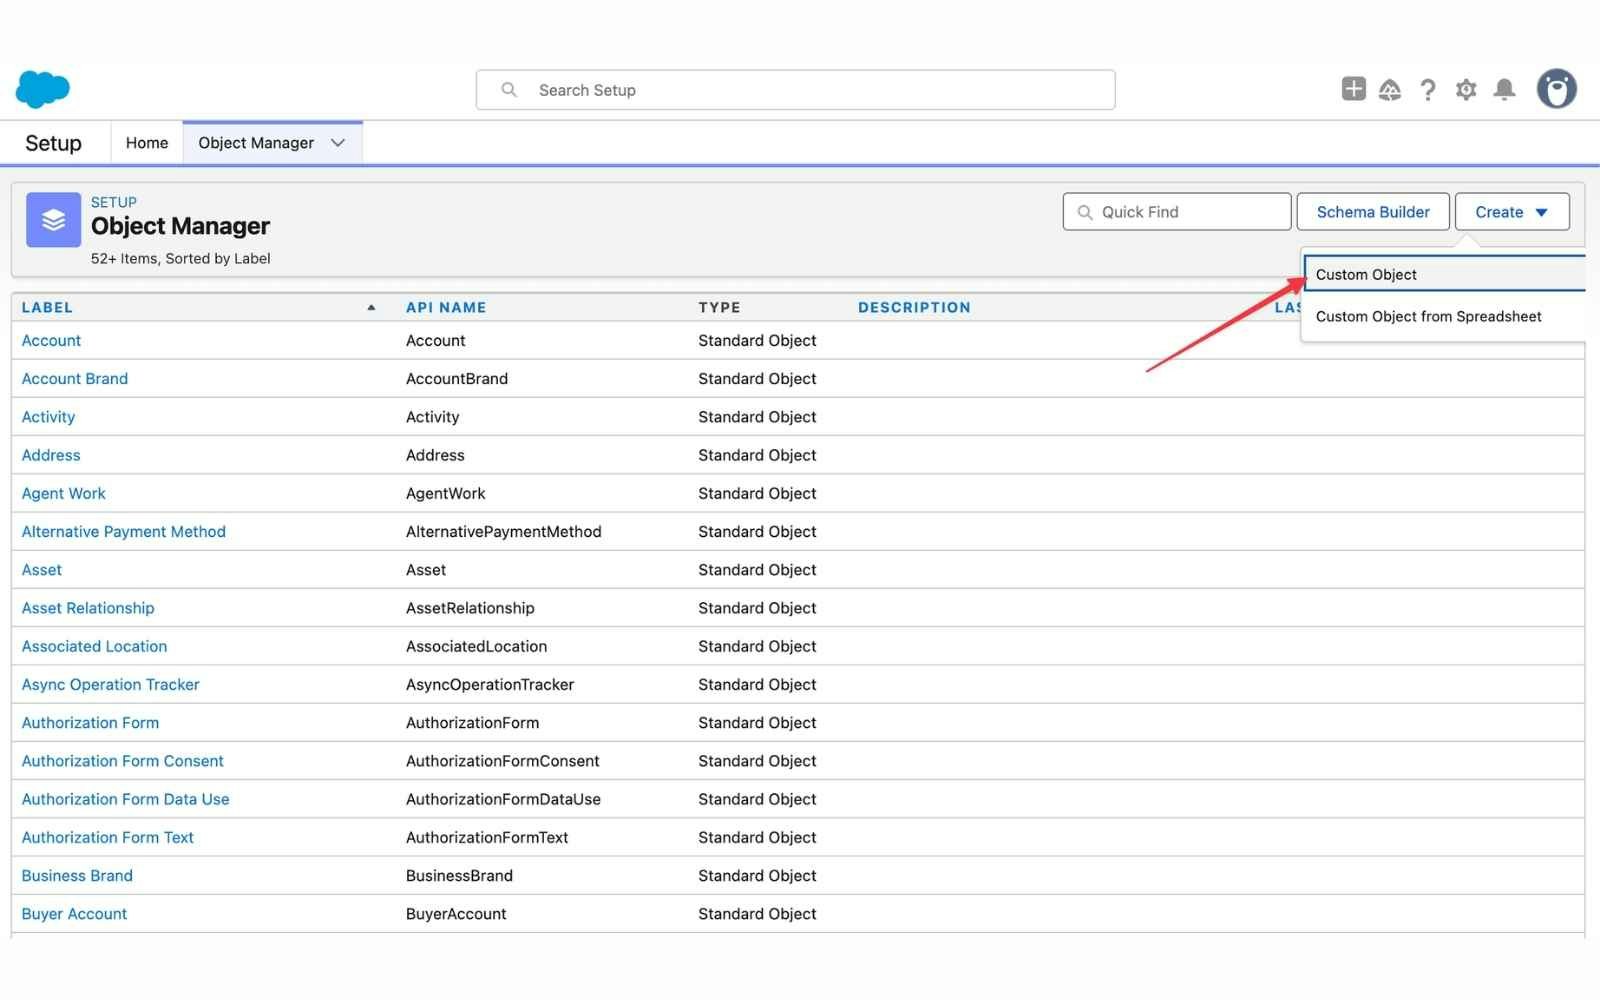This screenshot has width=1600, height=1000.
Task: Select the Object Manager tab
Action: (256, 143)
